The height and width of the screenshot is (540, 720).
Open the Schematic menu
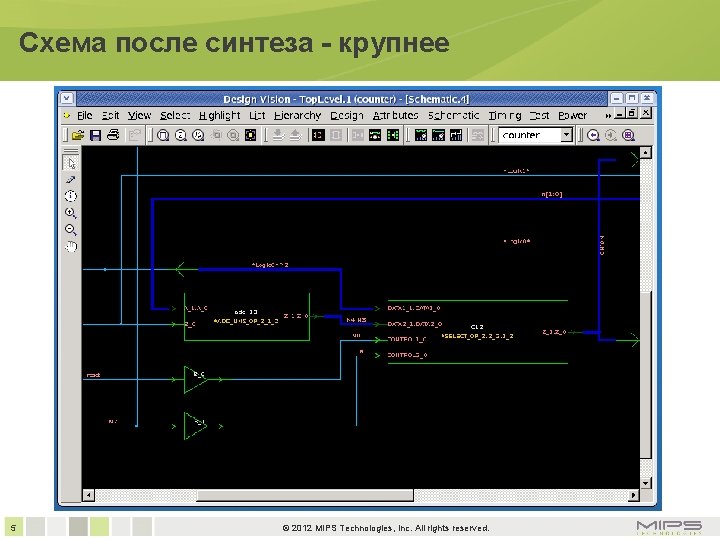[x=453, y=115]
